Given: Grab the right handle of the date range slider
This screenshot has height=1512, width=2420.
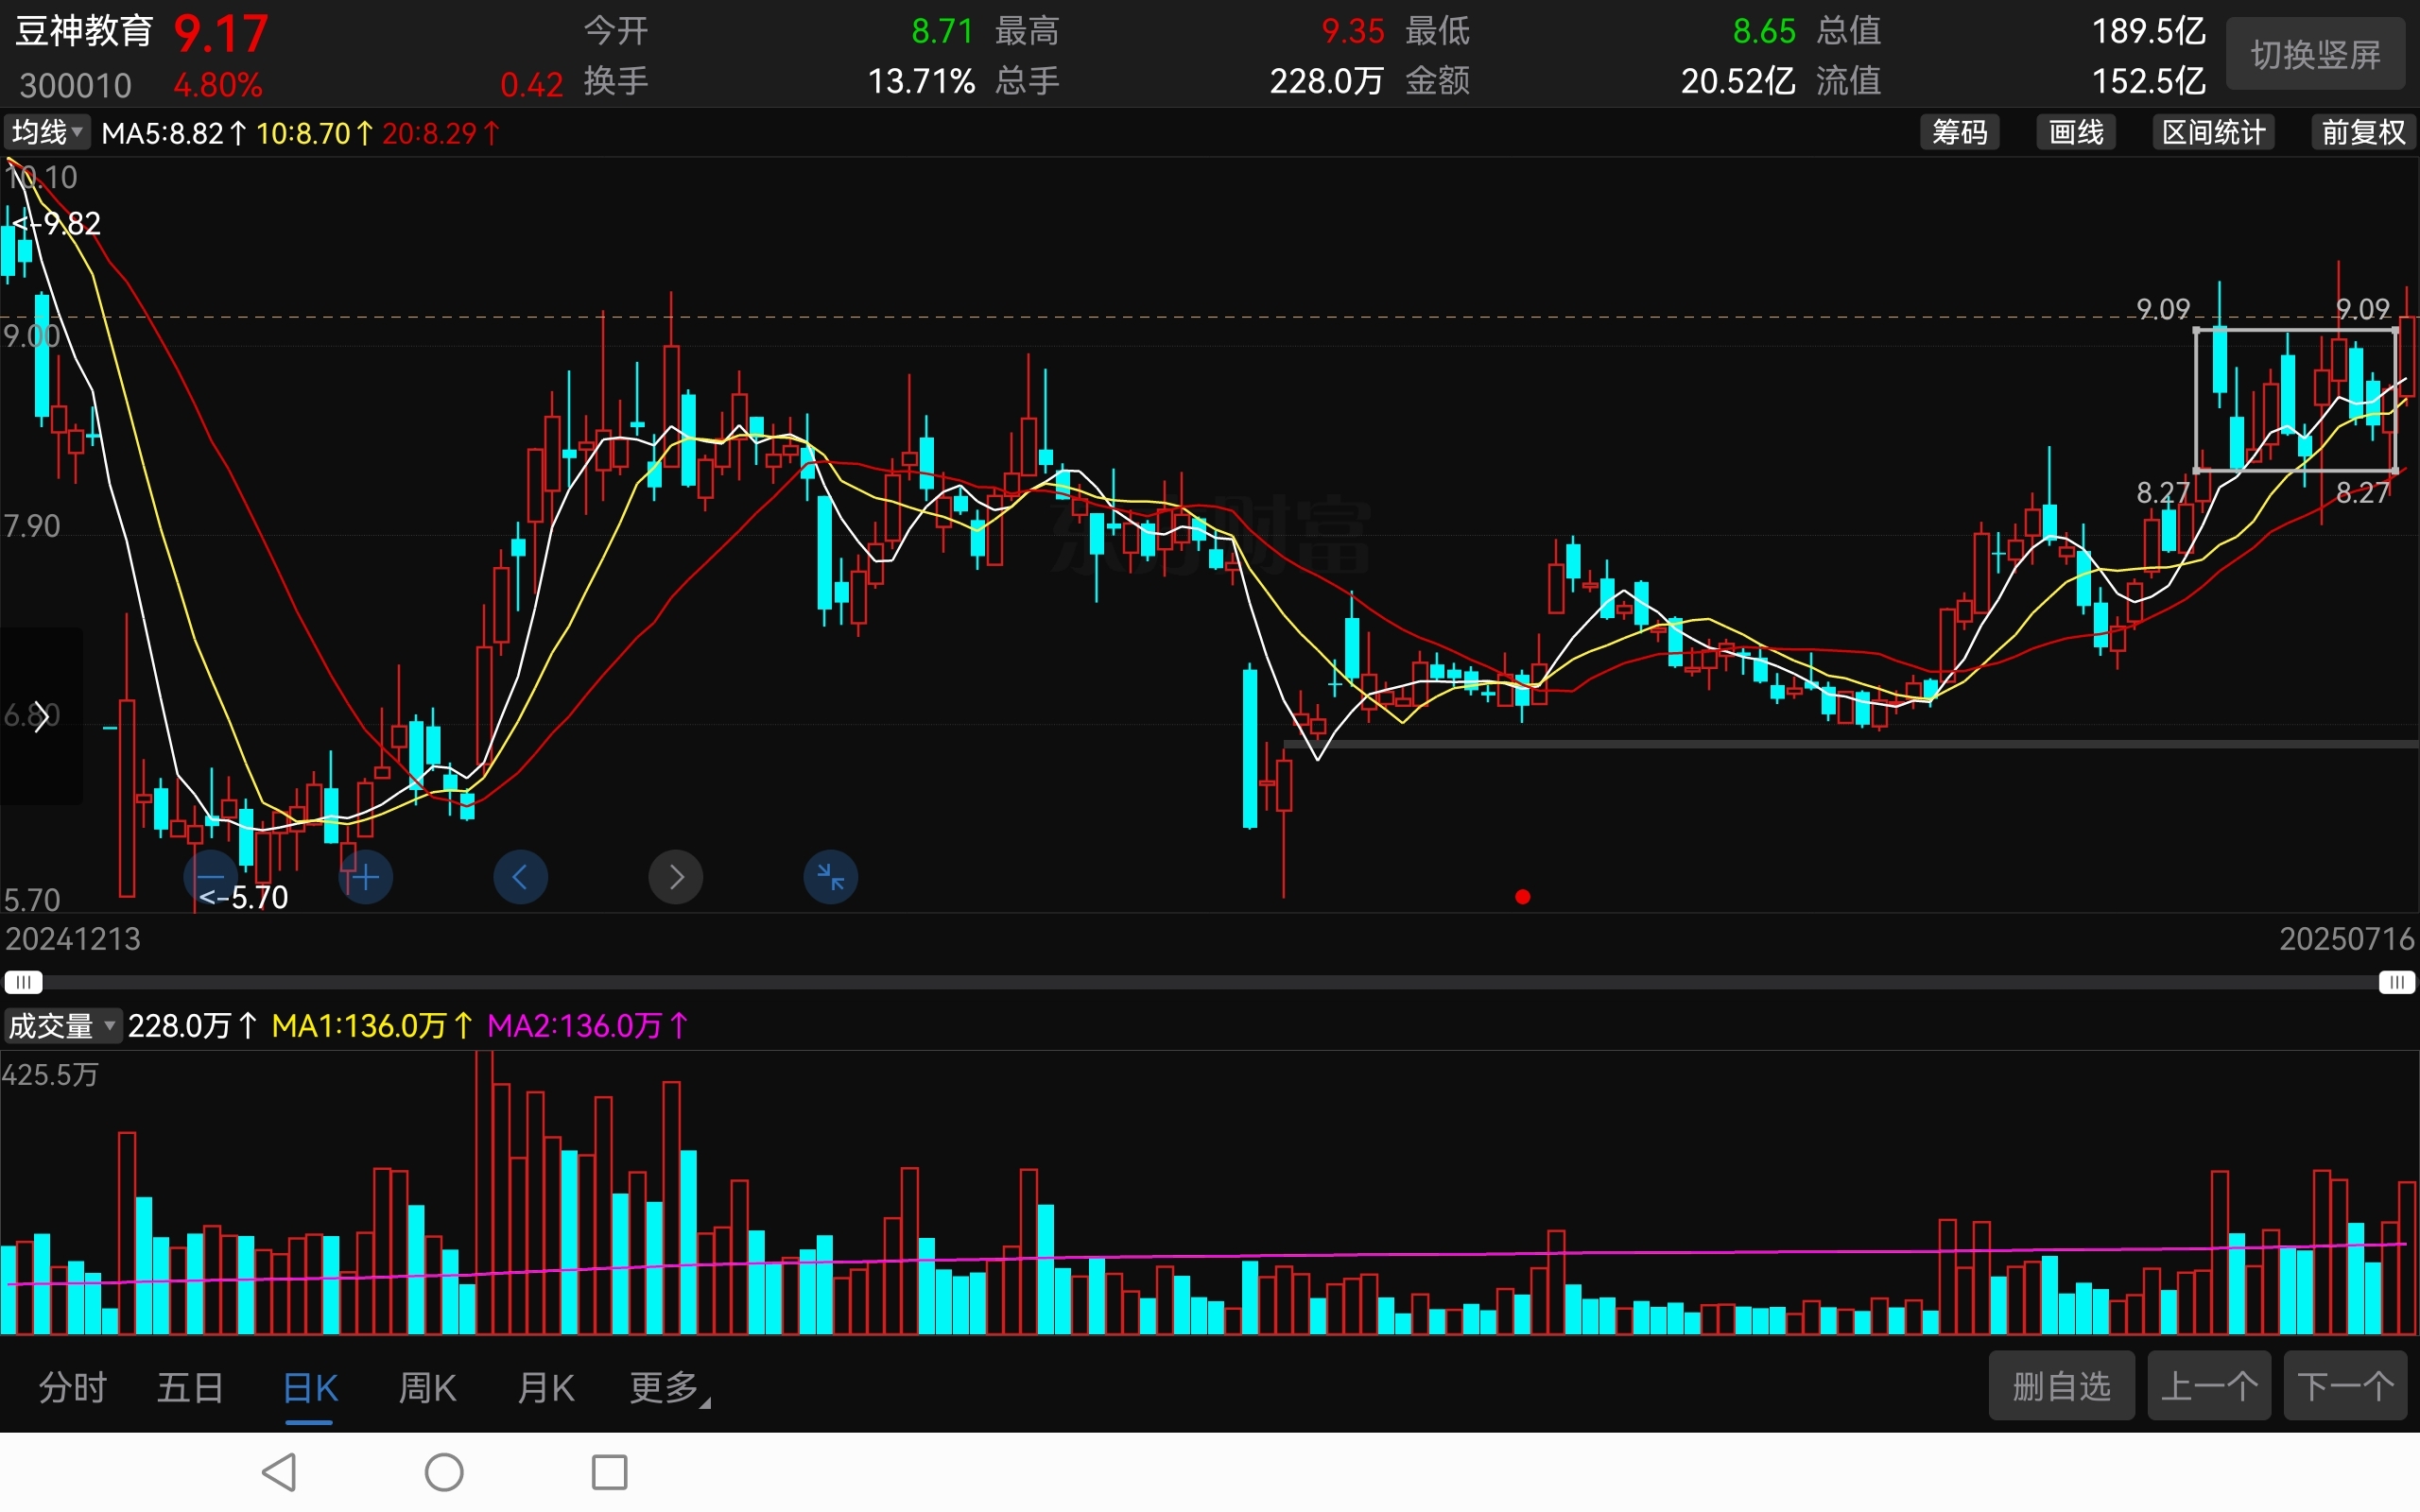Looking at the screenshot, I should point(2396,982).
